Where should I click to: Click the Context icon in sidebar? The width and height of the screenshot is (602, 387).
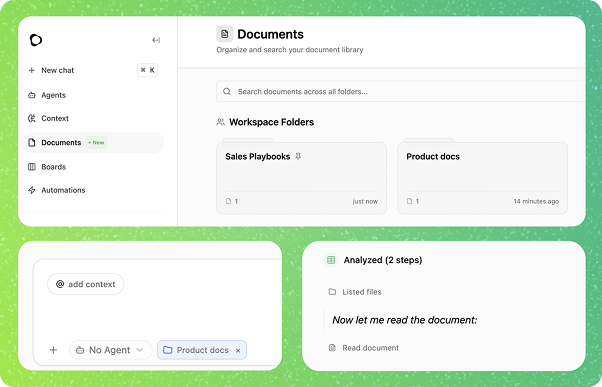tap(32, 118)
